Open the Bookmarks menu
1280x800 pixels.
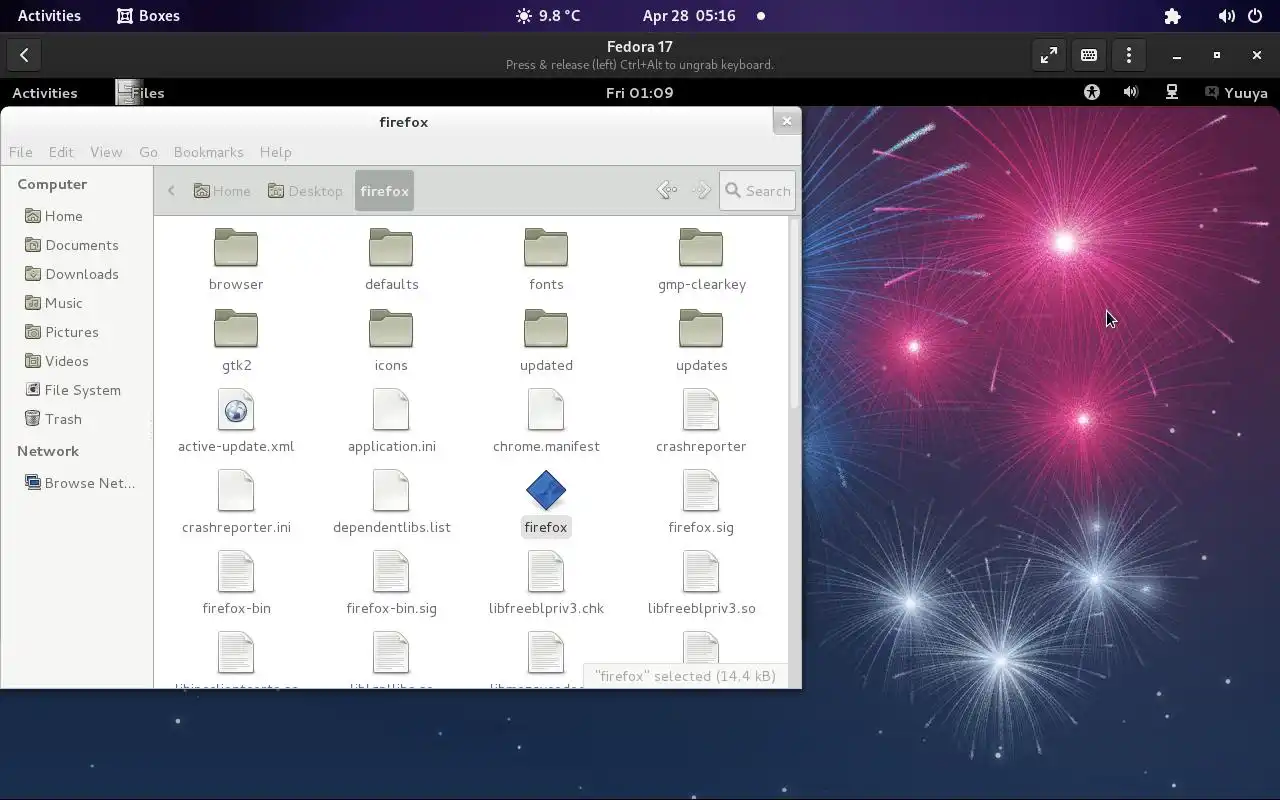tap(208, 152)
